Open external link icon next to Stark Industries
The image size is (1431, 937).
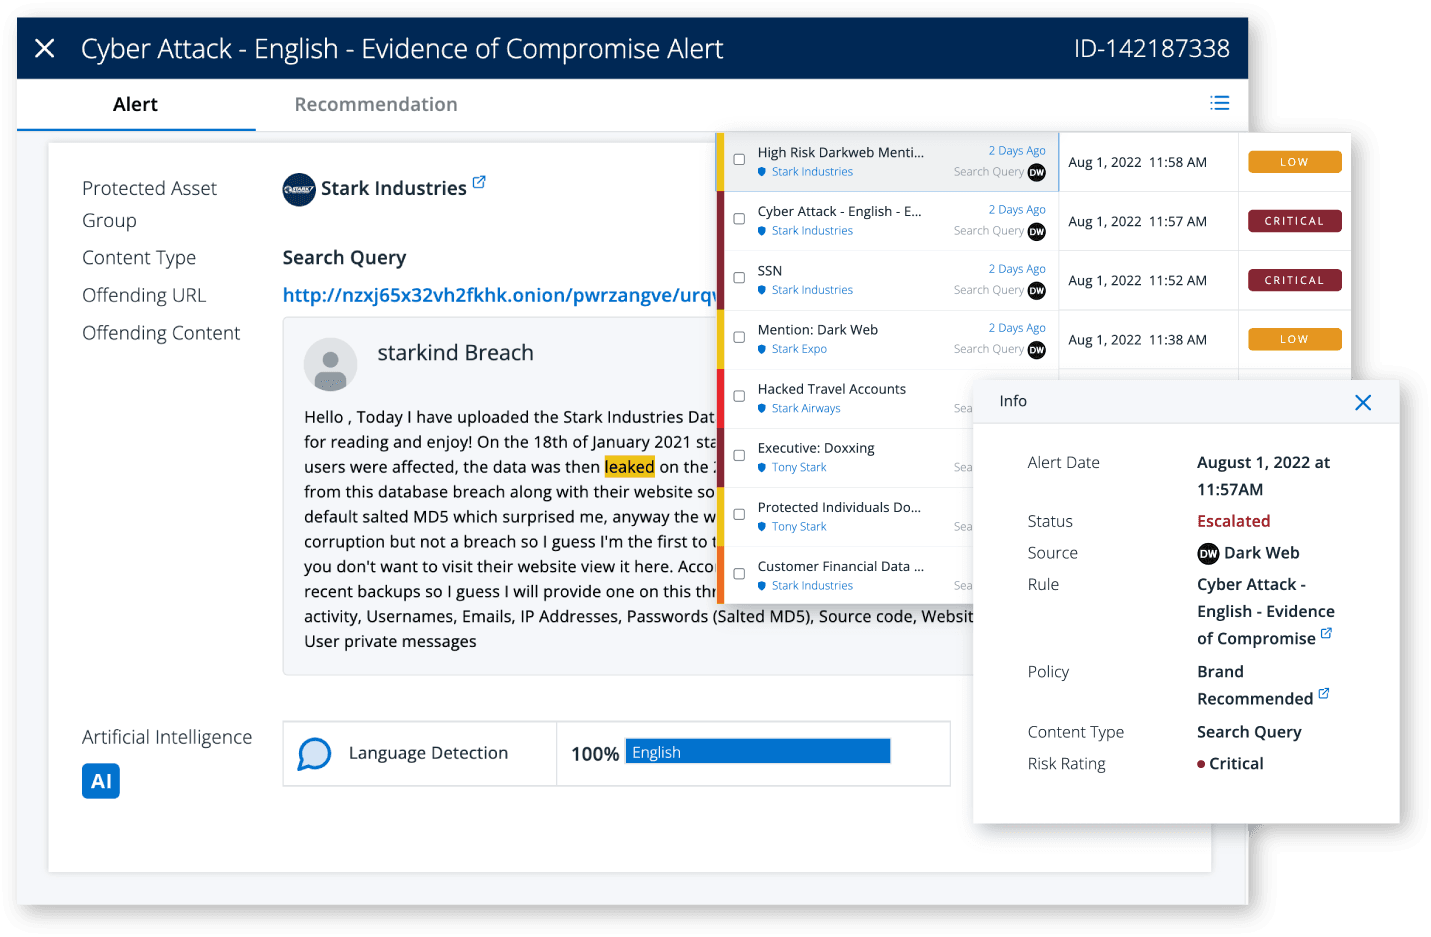tap(479, 182)
